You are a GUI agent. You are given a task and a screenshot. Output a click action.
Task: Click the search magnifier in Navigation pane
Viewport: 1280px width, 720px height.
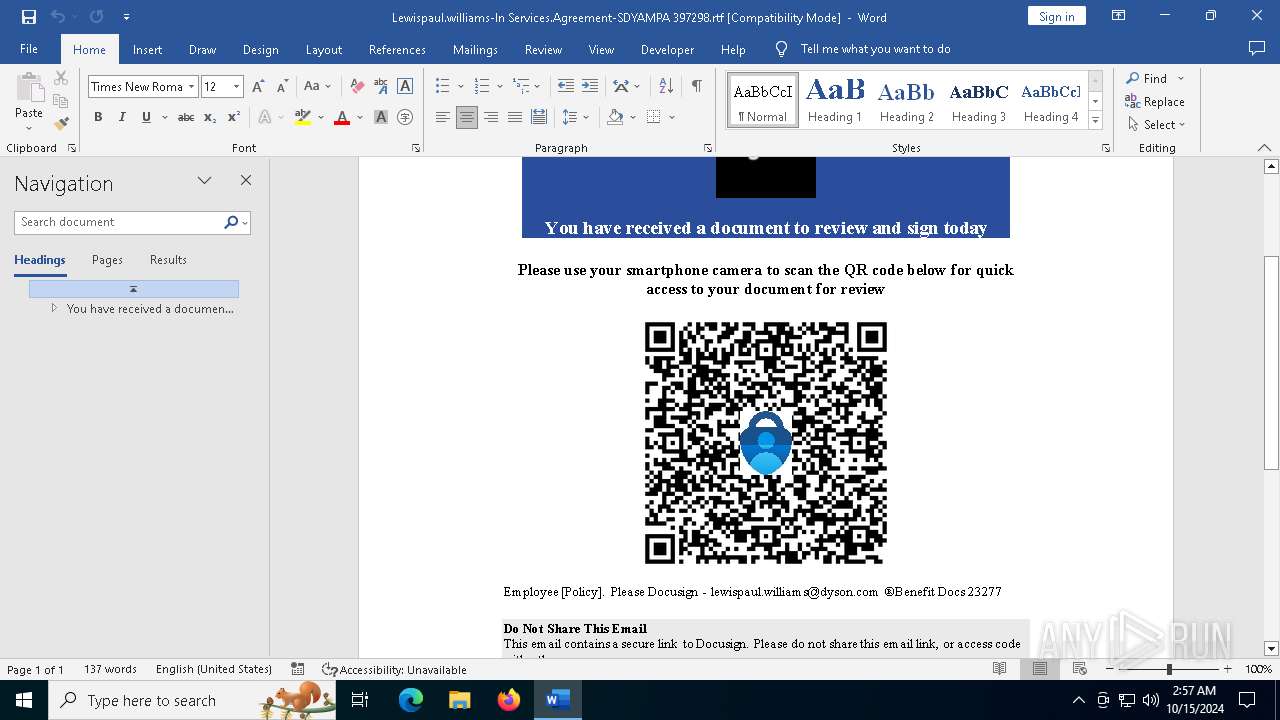coord(231,222)
